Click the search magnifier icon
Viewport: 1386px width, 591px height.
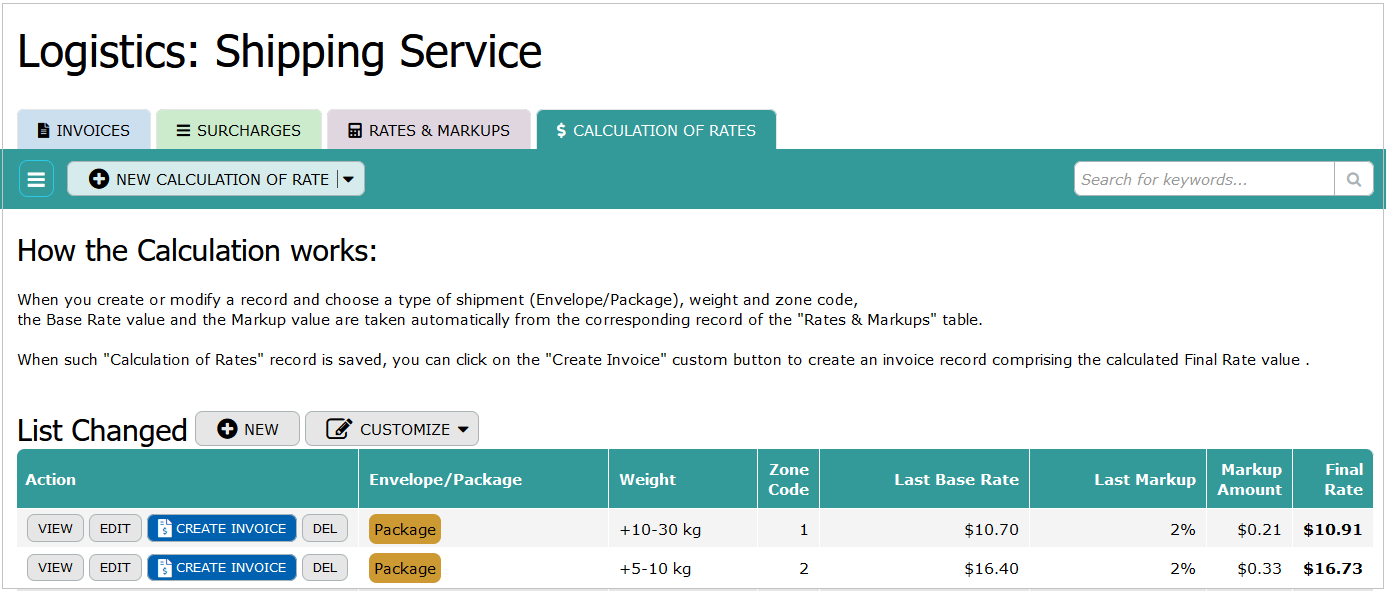click(x=1353, y=180)
